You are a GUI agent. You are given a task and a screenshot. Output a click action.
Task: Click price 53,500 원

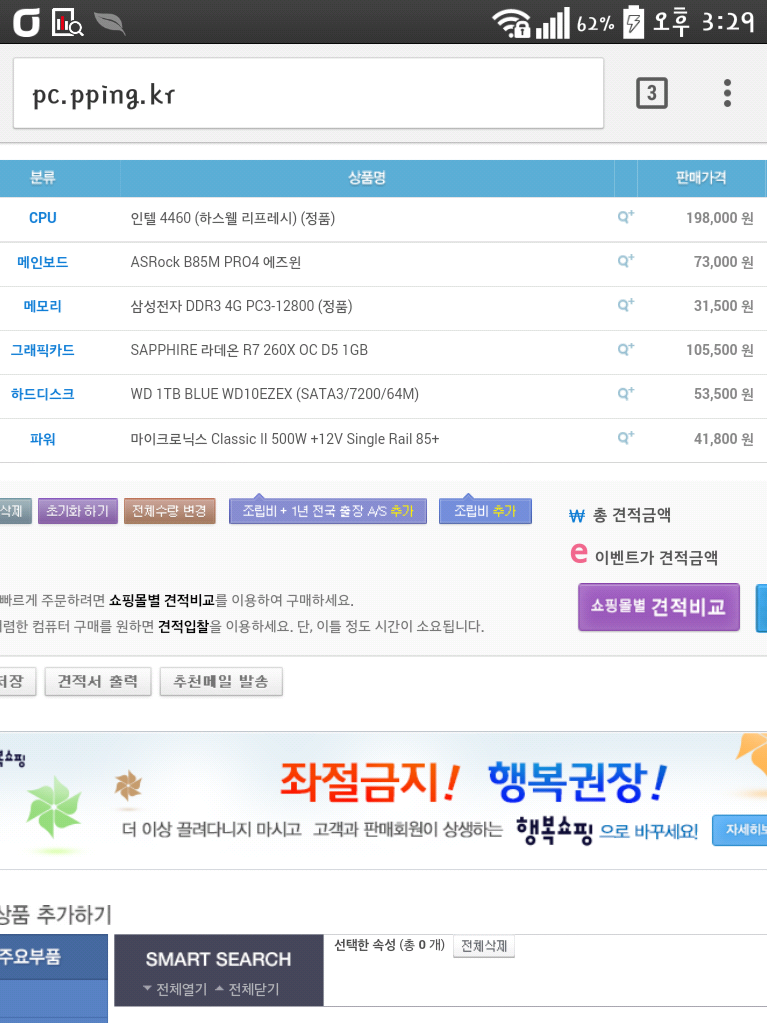click(x=723, y=394)
